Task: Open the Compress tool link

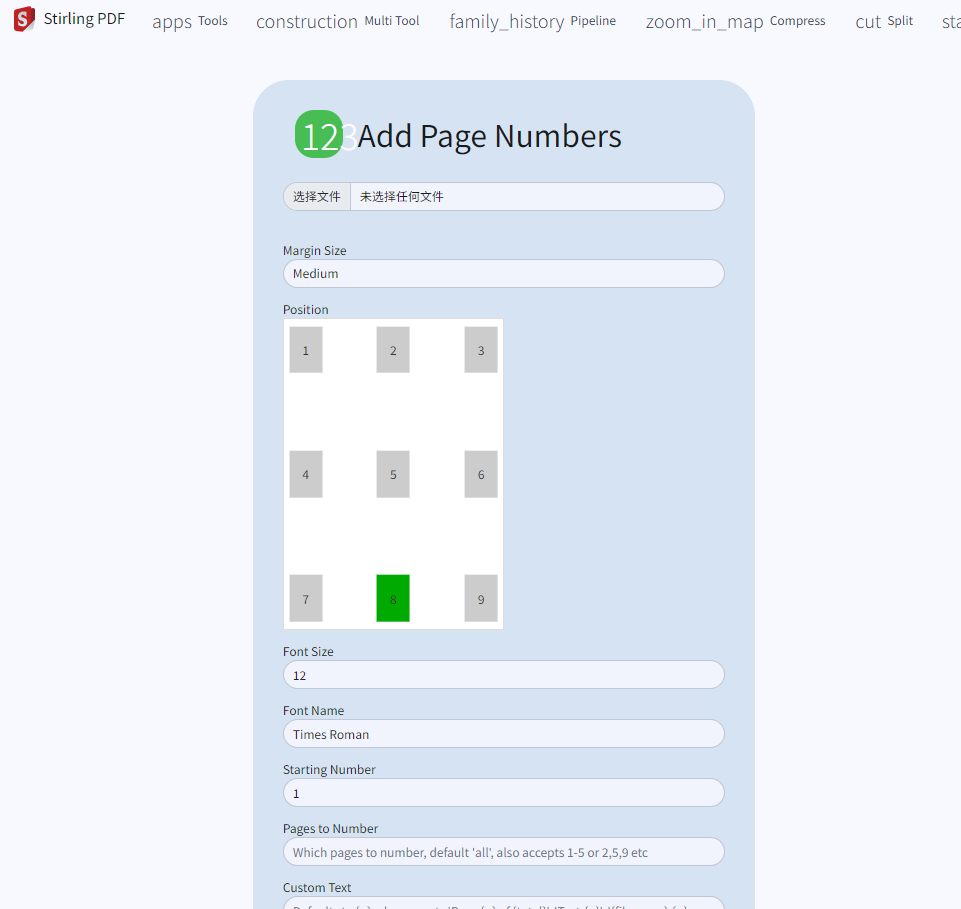Action: tap(735, 21)
